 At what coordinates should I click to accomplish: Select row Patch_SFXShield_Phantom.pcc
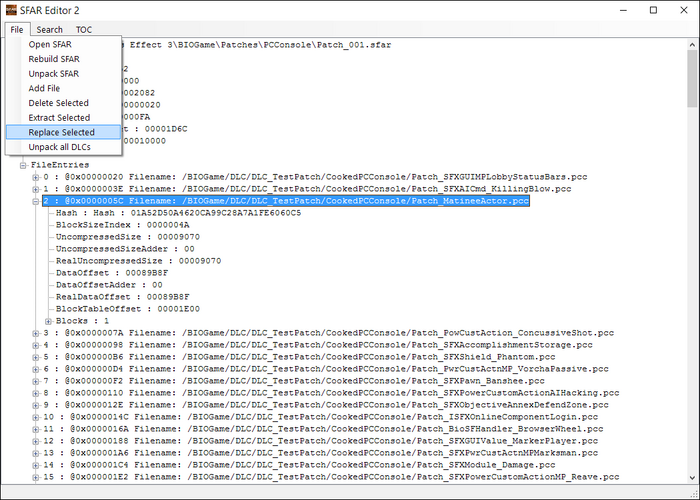pyautogui.click(x=299, y=357)
